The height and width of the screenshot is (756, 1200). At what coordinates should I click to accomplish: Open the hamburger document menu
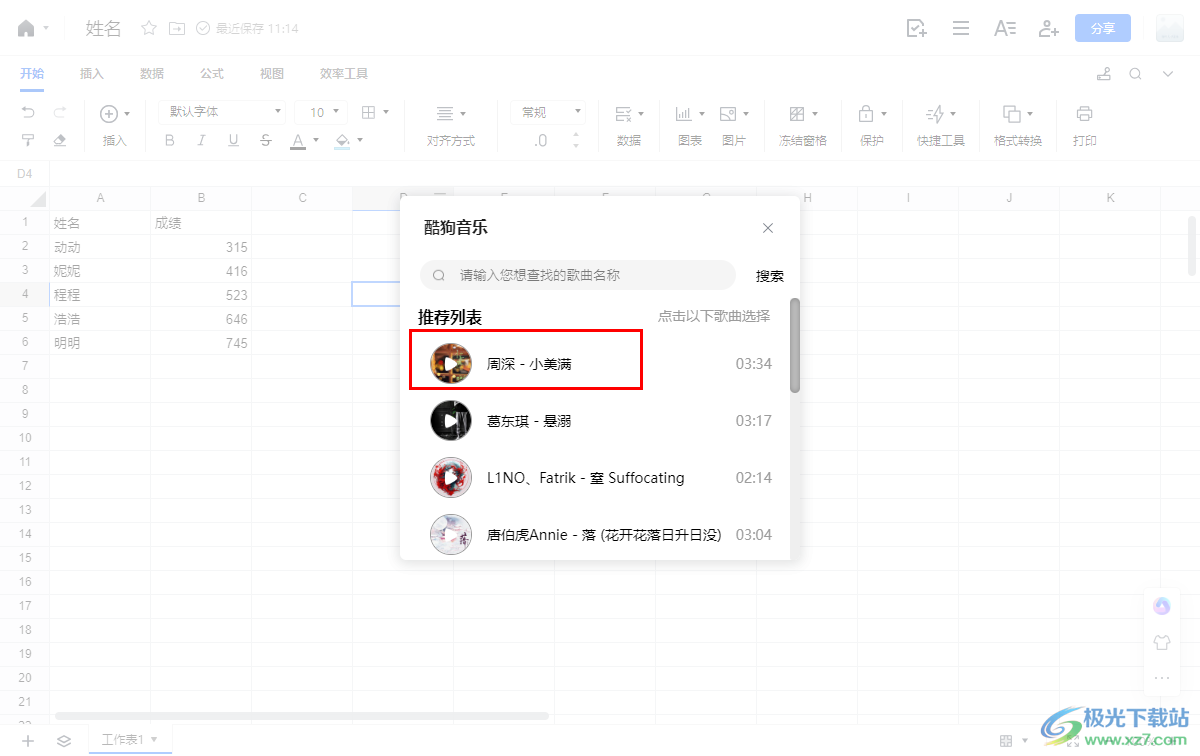(961, 28)
